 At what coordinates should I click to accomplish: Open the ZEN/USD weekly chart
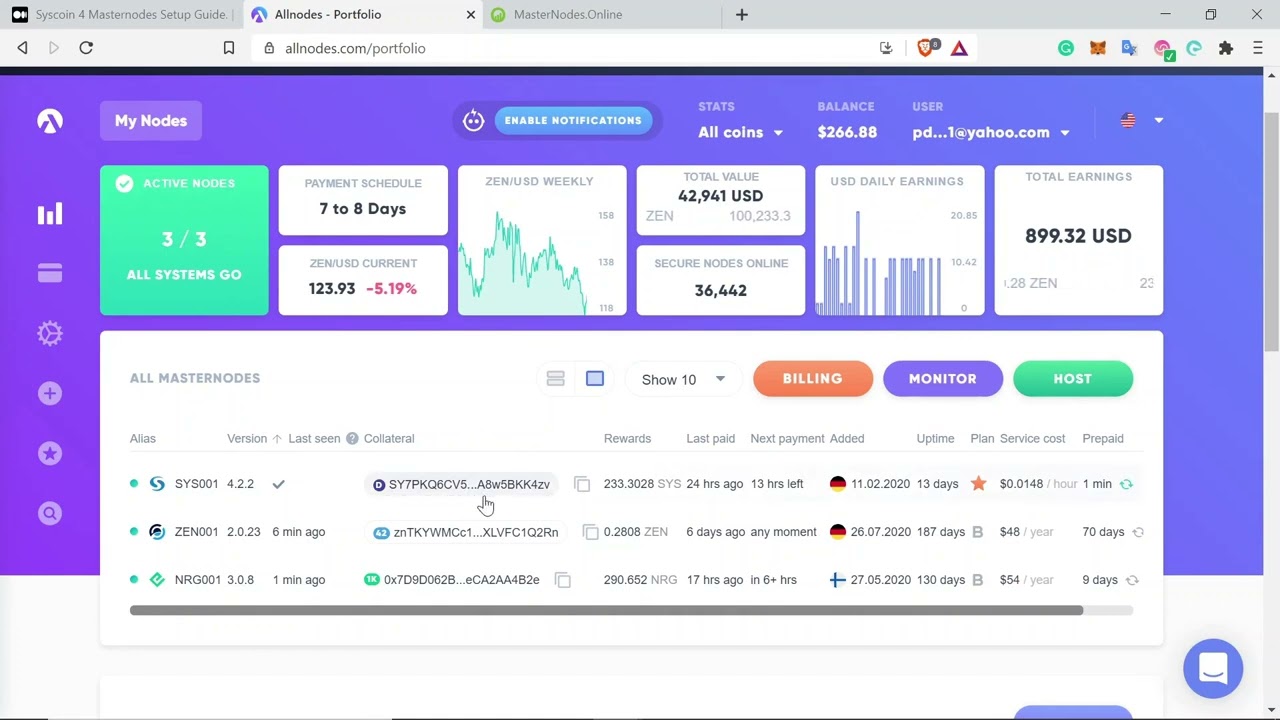click(542, 240)
